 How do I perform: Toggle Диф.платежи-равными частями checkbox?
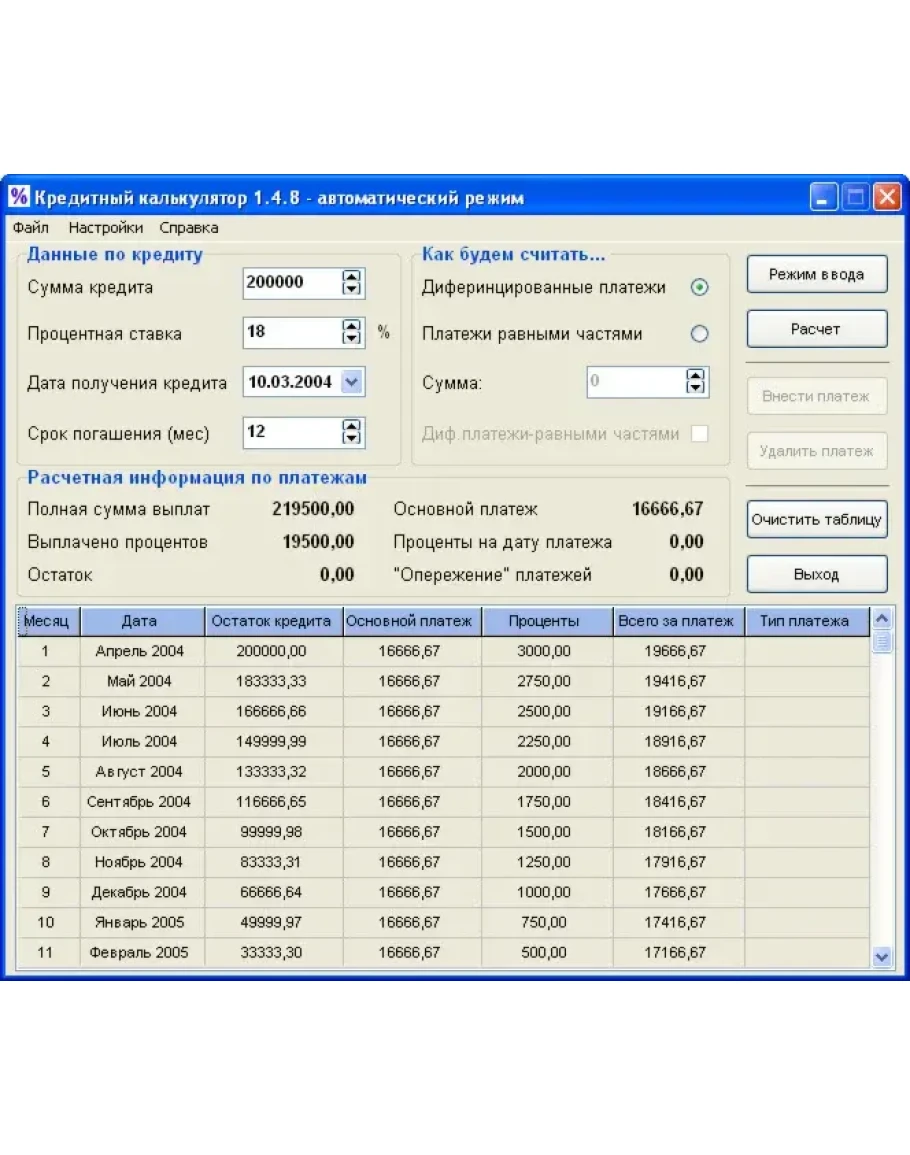click(700, 434)
